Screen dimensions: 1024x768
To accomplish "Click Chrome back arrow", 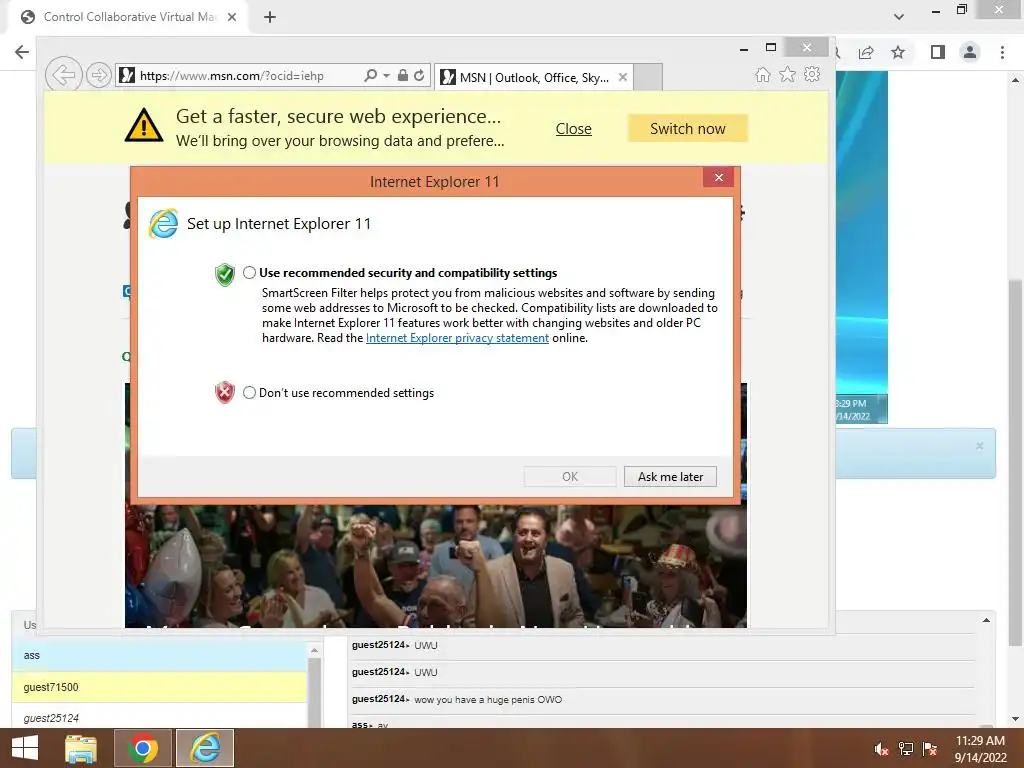I will [x=22, y=52].
